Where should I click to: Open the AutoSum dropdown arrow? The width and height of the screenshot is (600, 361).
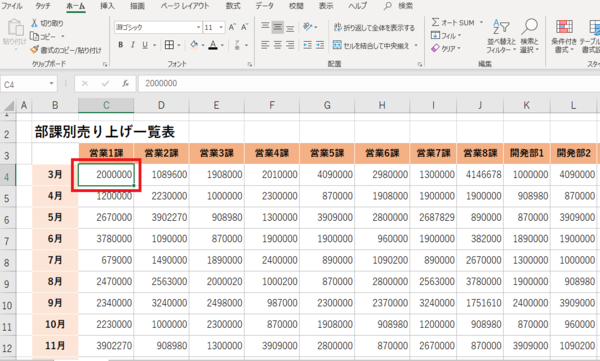tap(481, 22)
